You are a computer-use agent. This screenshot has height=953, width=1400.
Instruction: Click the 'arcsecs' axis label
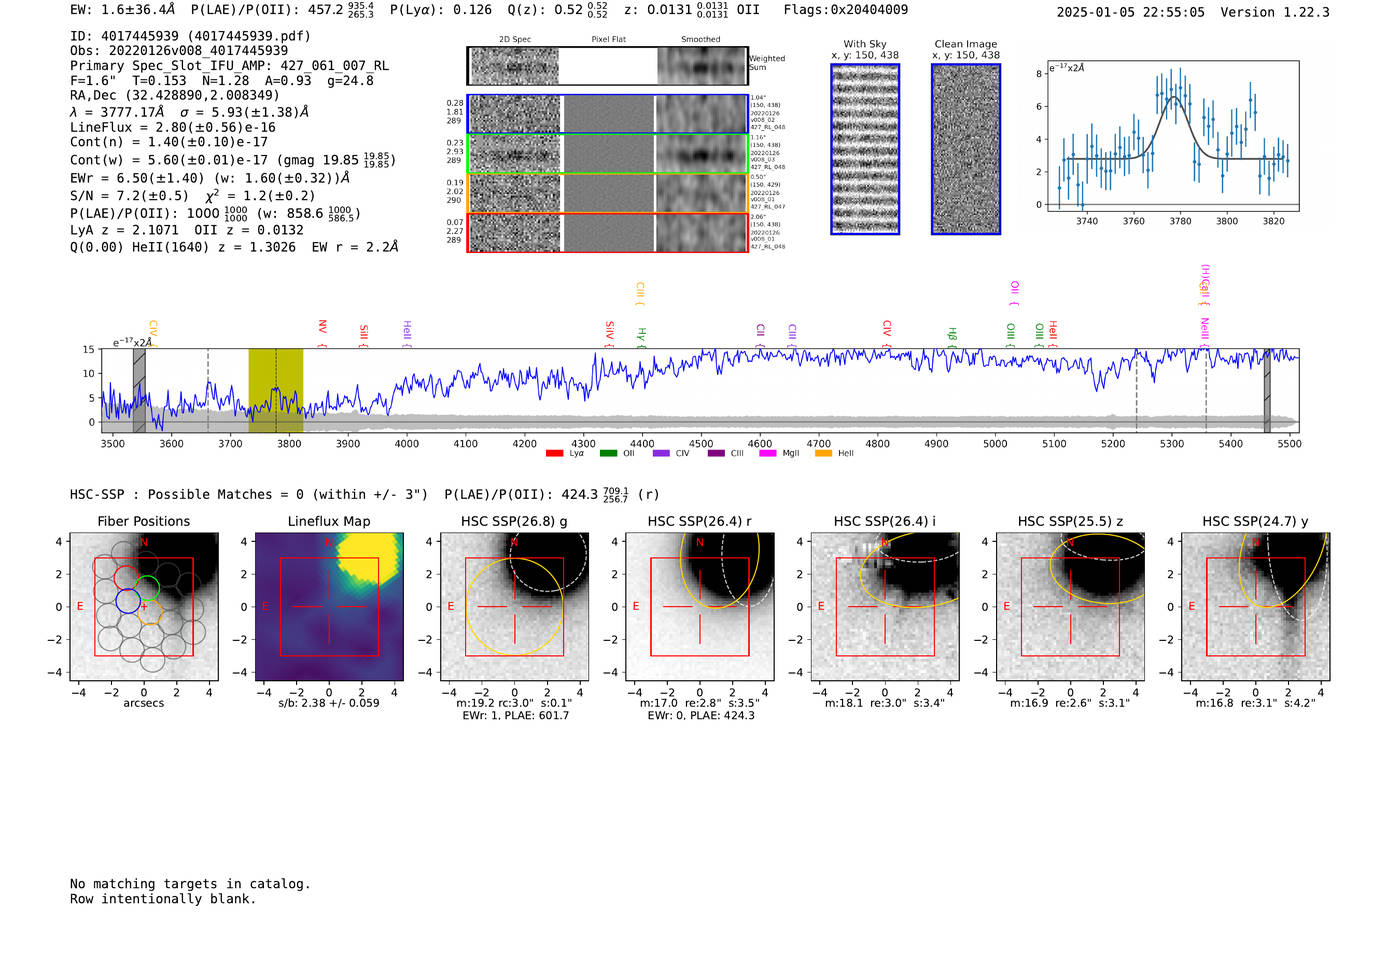click(x=144, y=703)
